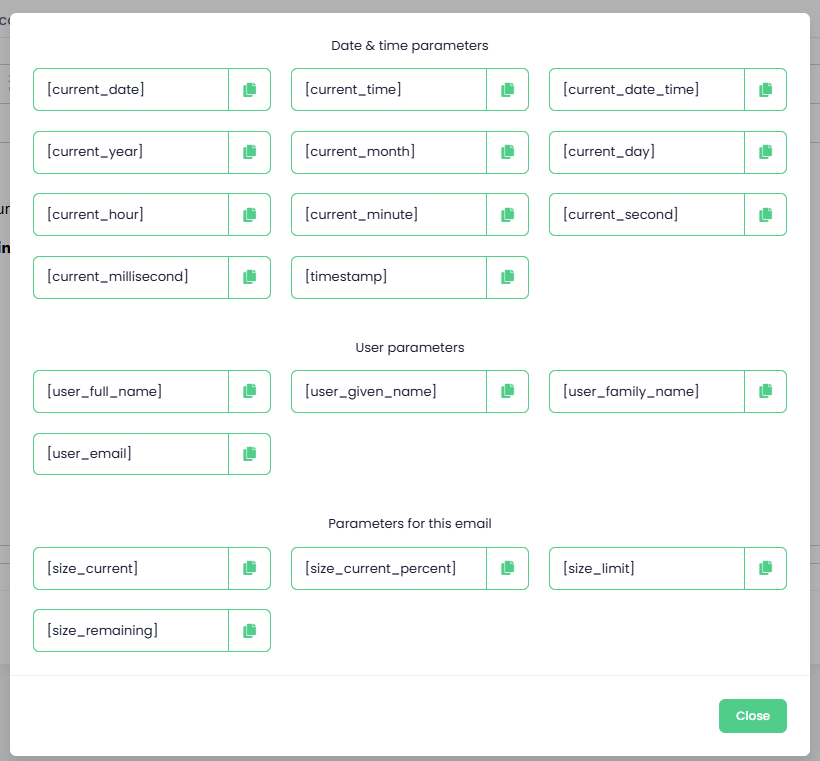Copy the [current_month] parameter
The height and width of the screenshot is (761, 820).
507,152
